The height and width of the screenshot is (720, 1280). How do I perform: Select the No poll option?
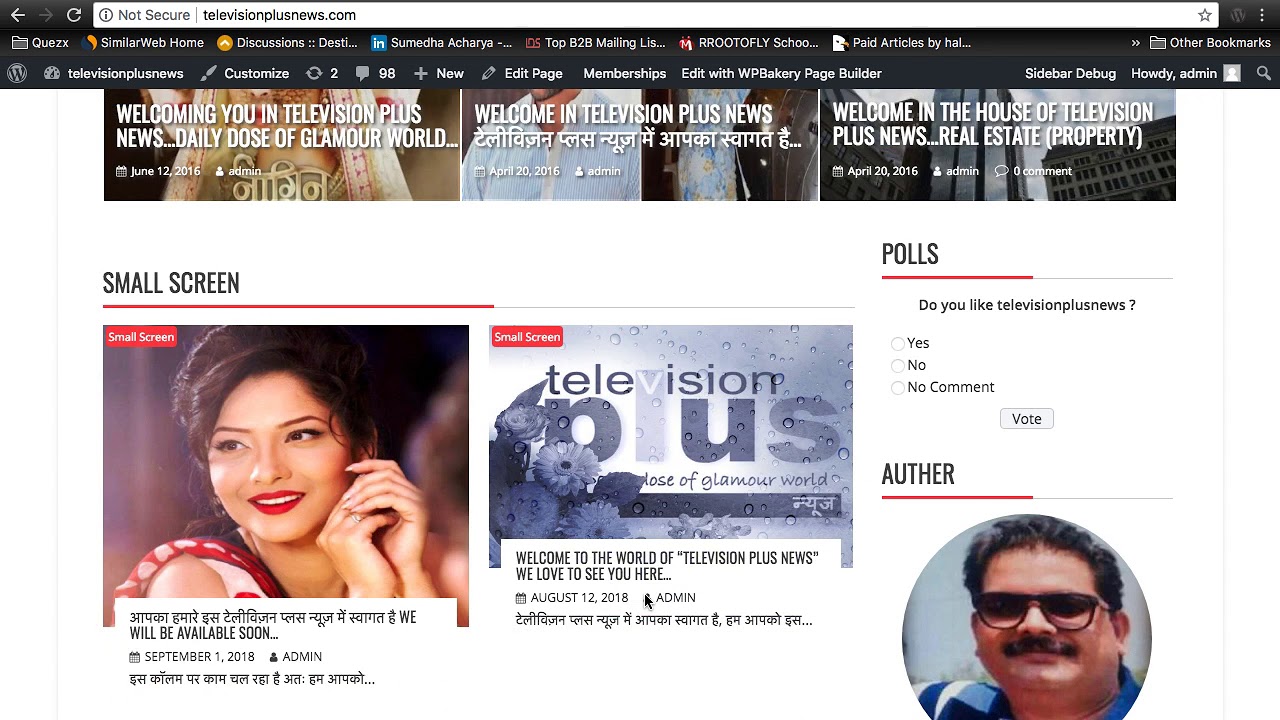898,366
